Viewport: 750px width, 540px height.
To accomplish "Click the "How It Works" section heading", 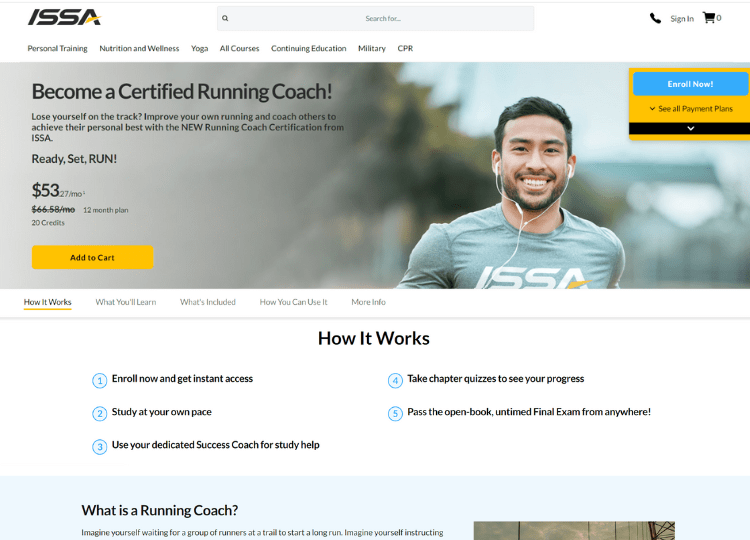I will tap(374, 338).
